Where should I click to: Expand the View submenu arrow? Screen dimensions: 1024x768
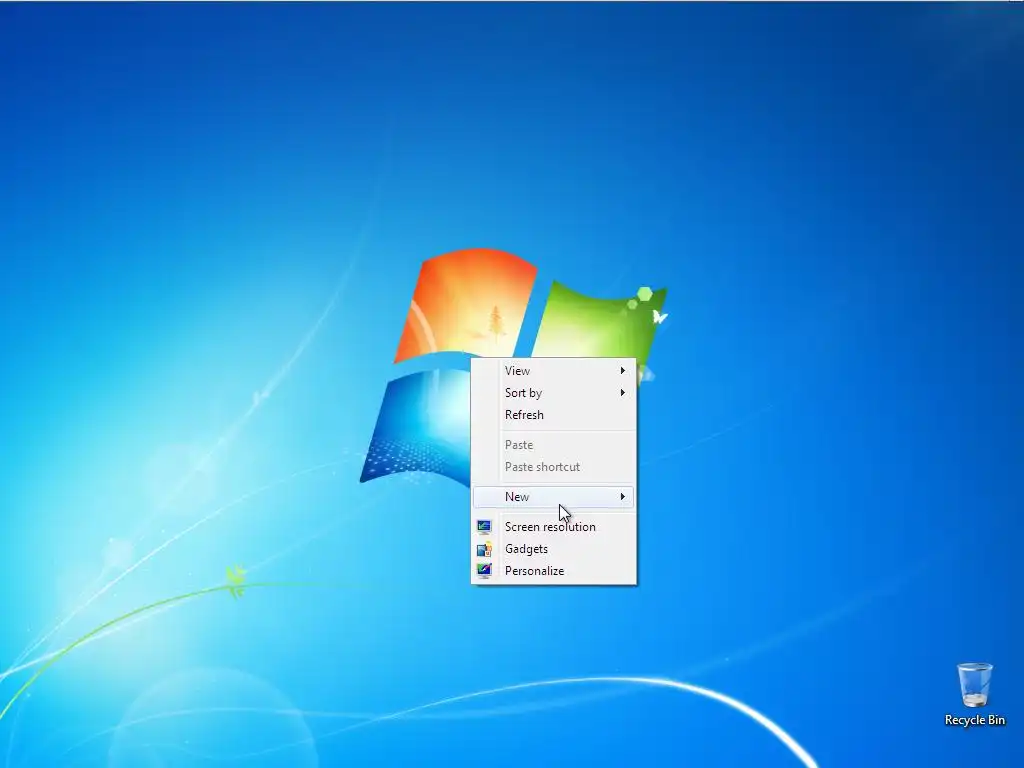pos(622,370)
